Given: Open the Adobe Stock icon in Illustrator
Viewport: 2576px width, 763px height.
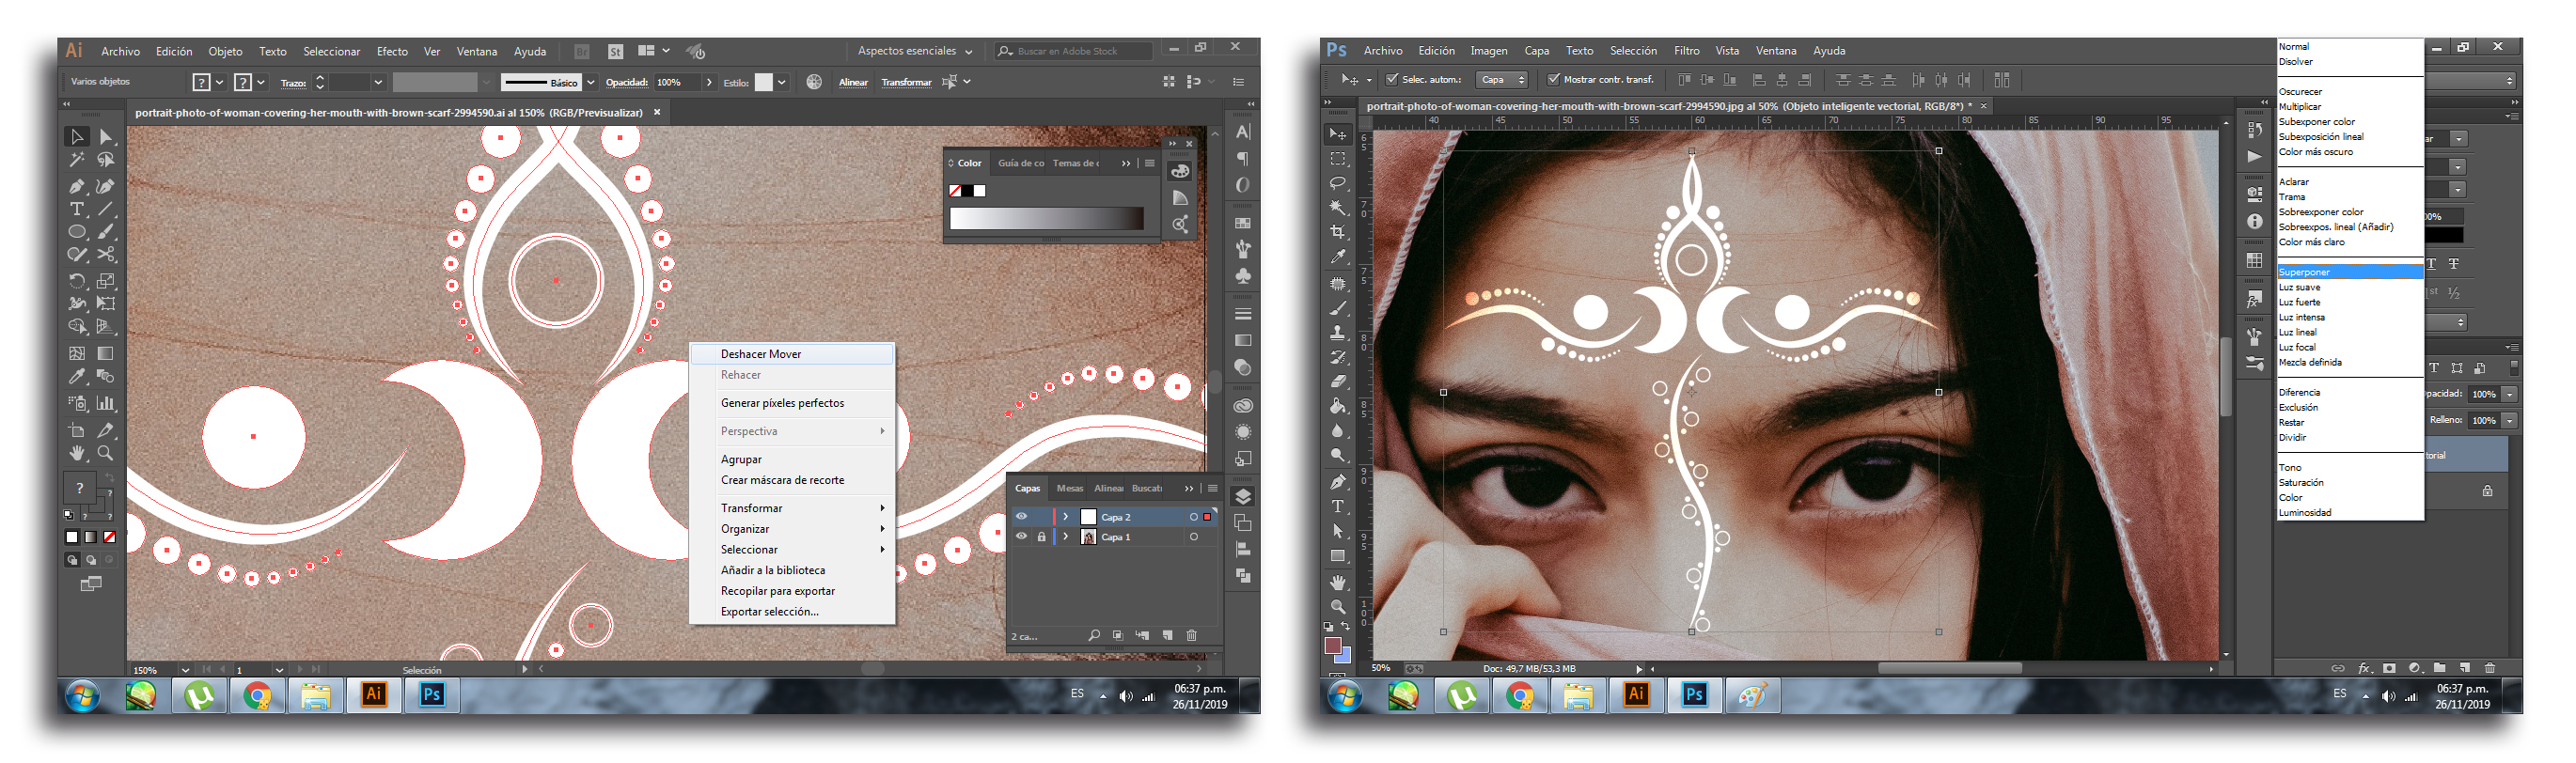Looking at the screenshot, I should [616, 51].
